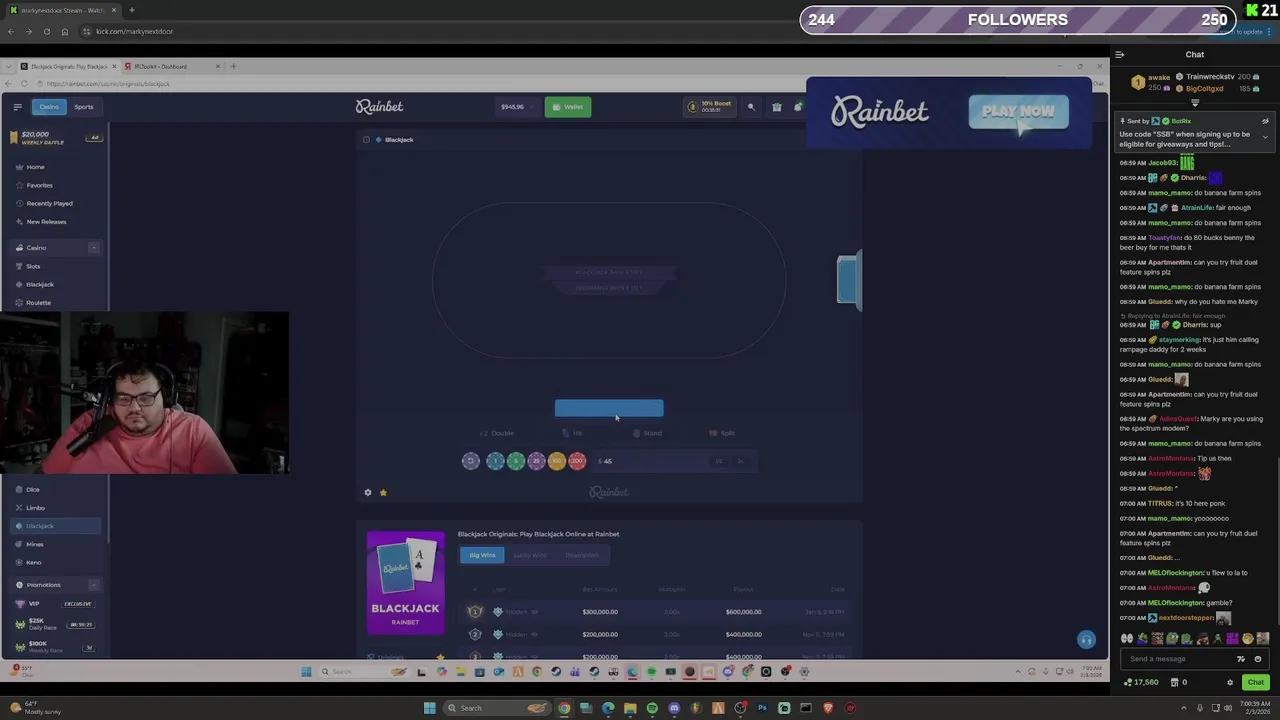
Task: Select the Big Wins tab
Action: 482,555
